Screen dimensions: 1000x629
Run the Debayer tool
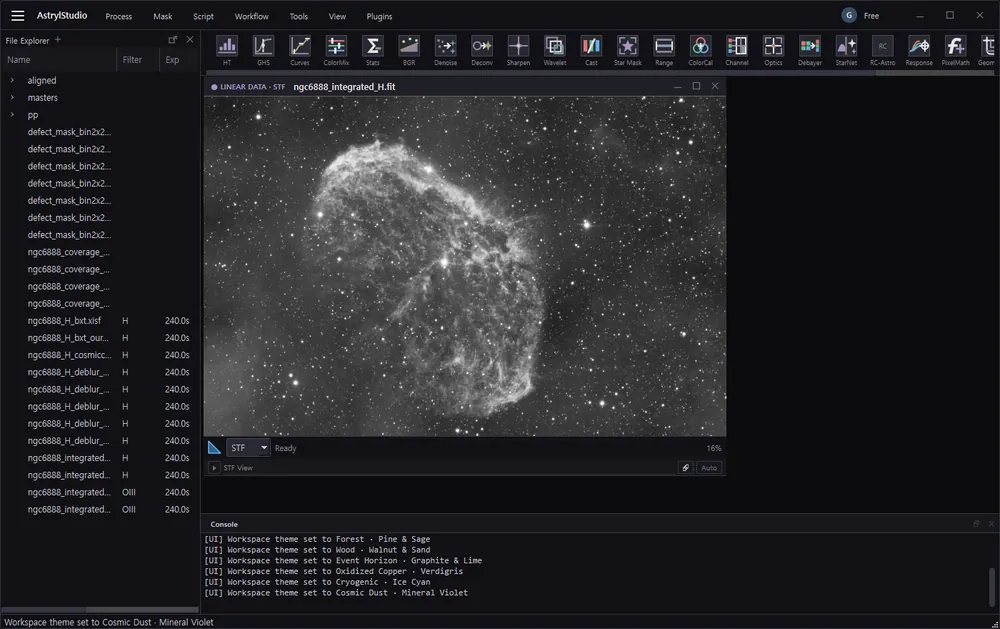click(x=809, y=50)
